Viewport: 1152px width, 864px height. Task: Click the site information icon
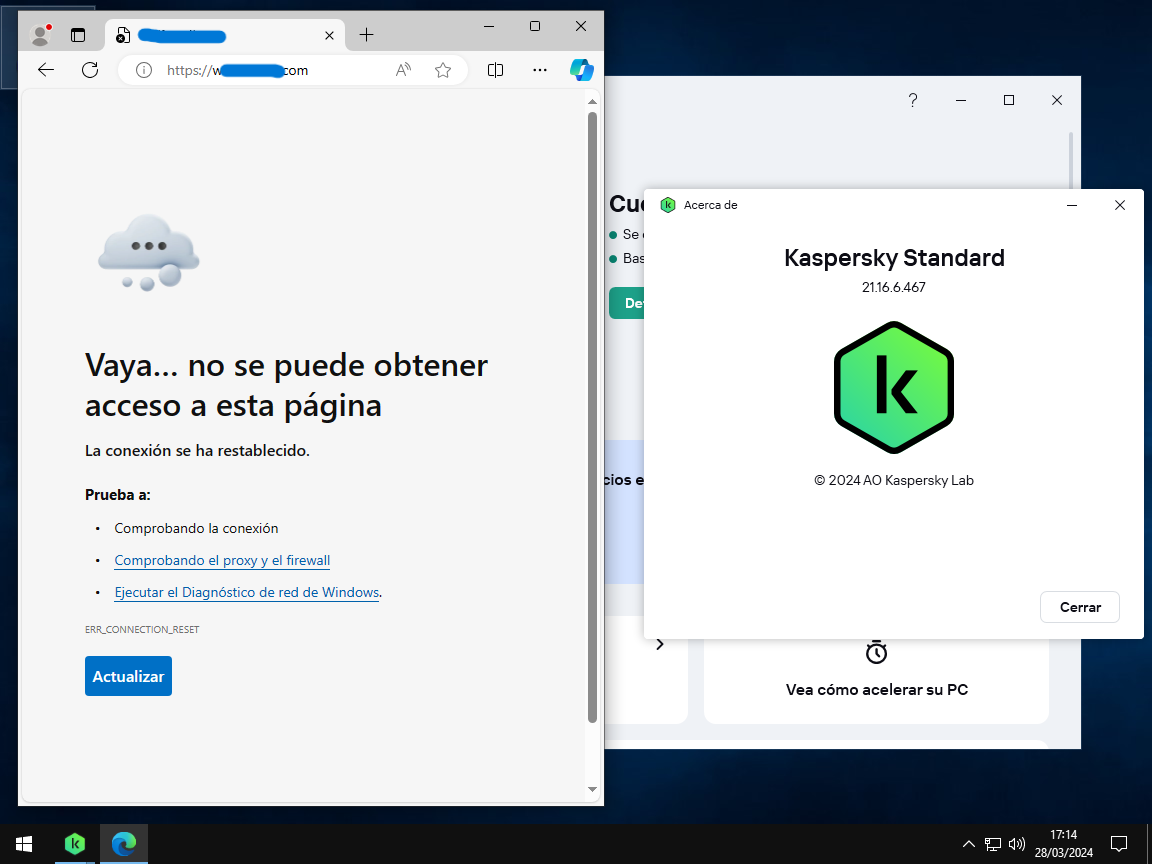tap(143, 70)
